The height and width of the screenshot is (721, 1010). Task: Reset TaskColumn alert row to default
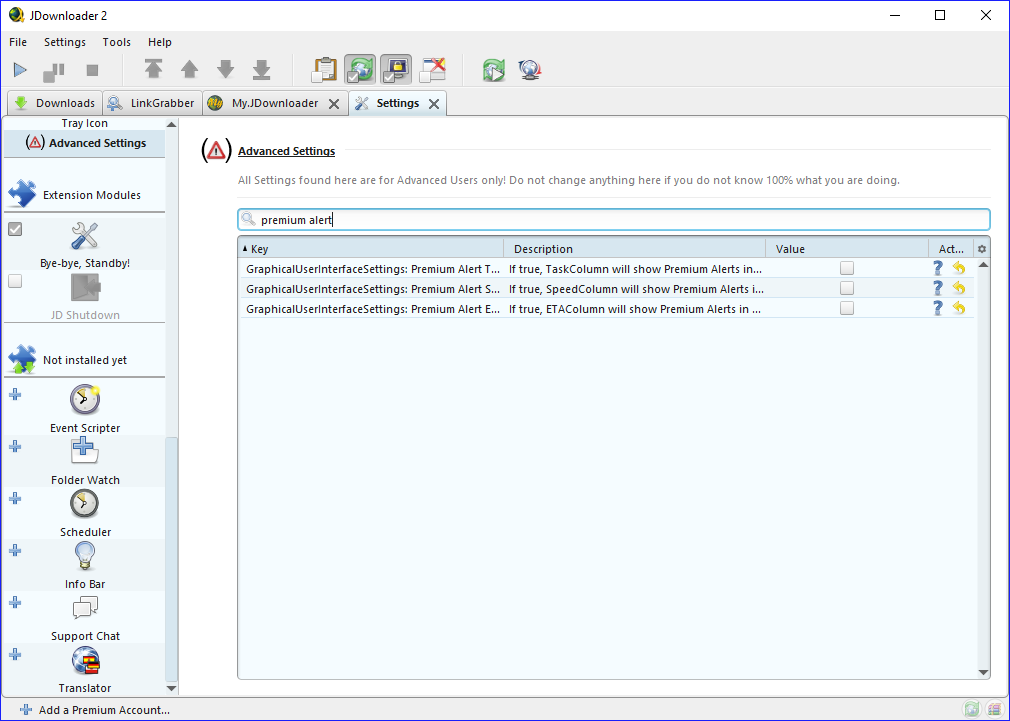[x=959, y=268]
